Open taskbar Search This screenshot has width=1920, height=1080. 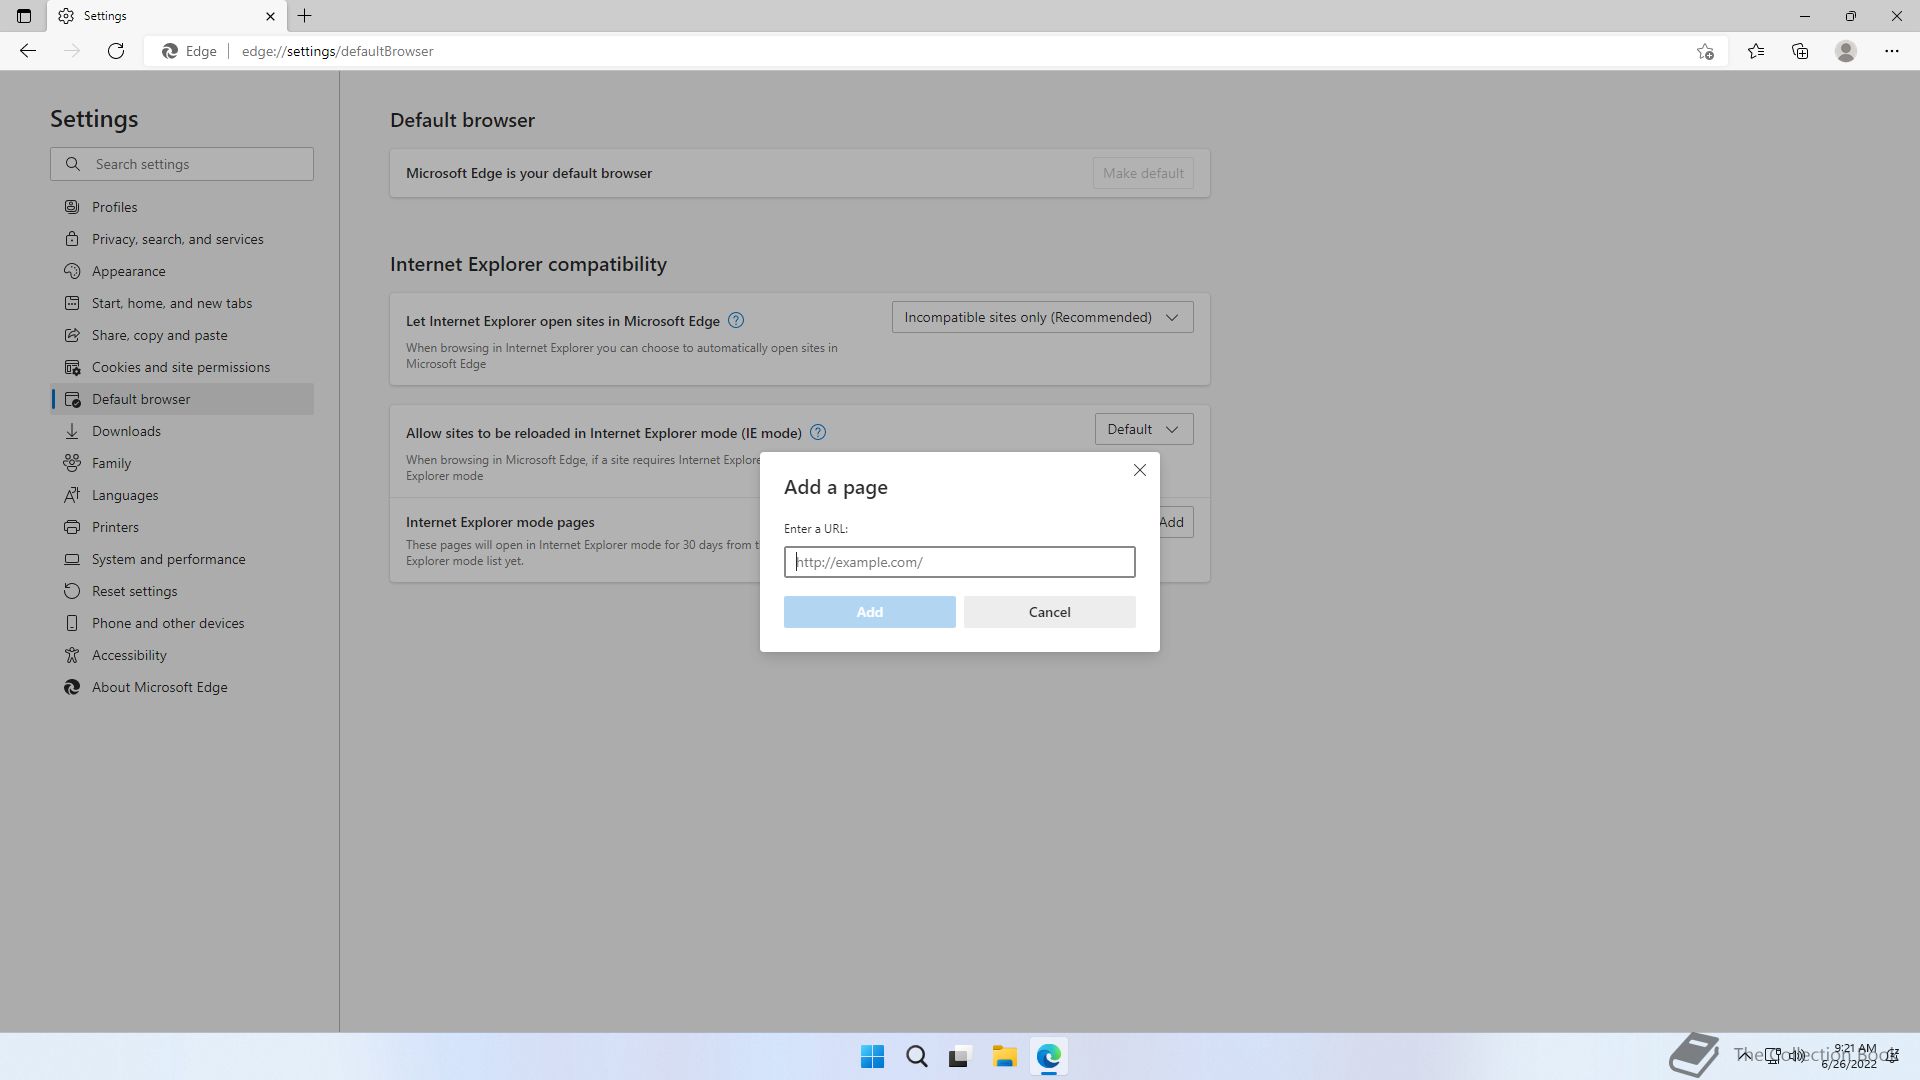click(916, 1056)
